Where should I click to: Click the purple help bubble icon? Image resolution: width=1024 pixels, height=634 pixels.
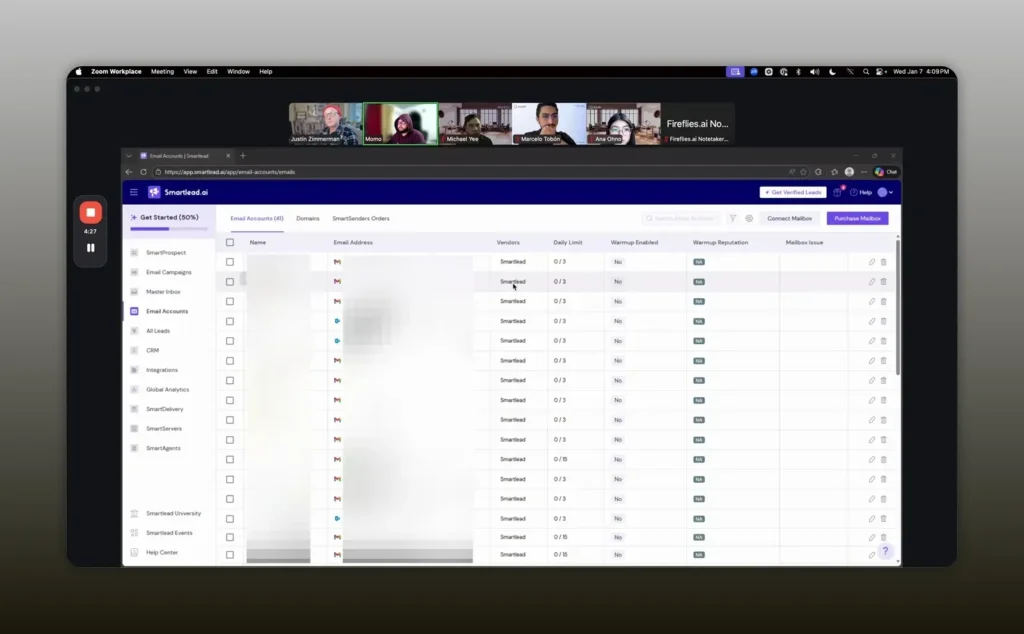click(885, 551)
